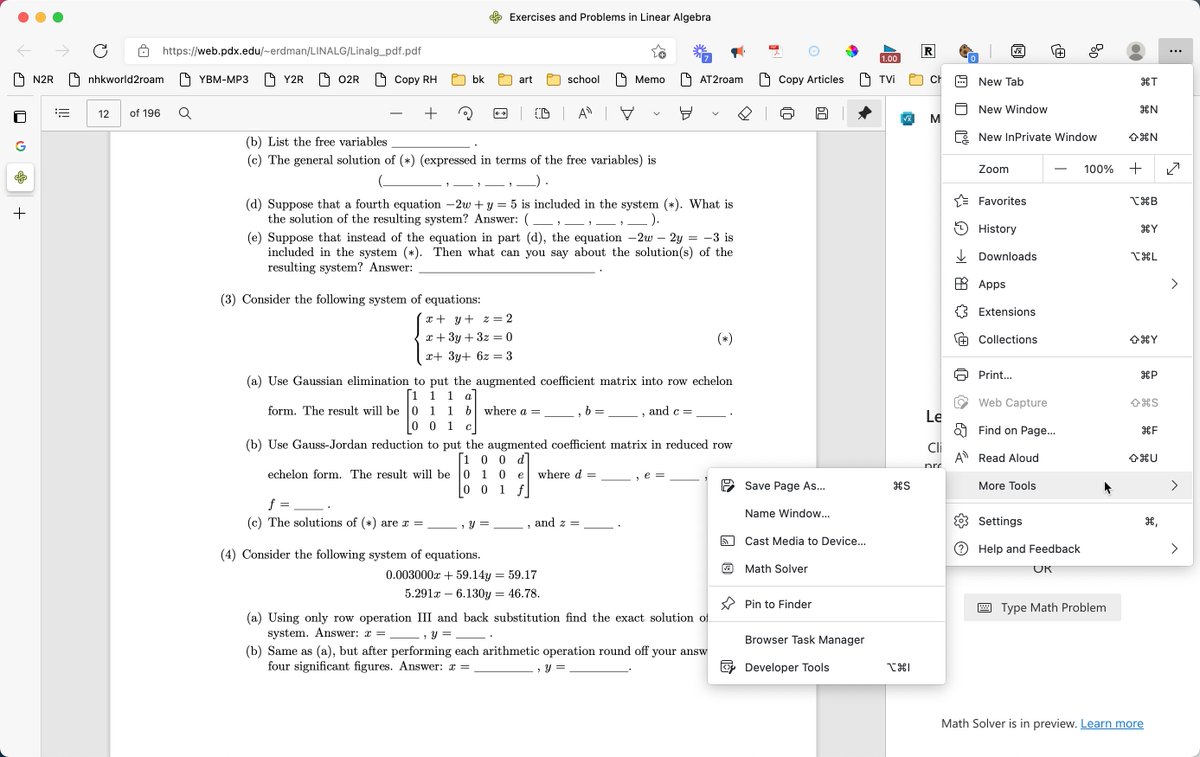
Task: Click the Google tab in sidebar
Action: [20, 147]
